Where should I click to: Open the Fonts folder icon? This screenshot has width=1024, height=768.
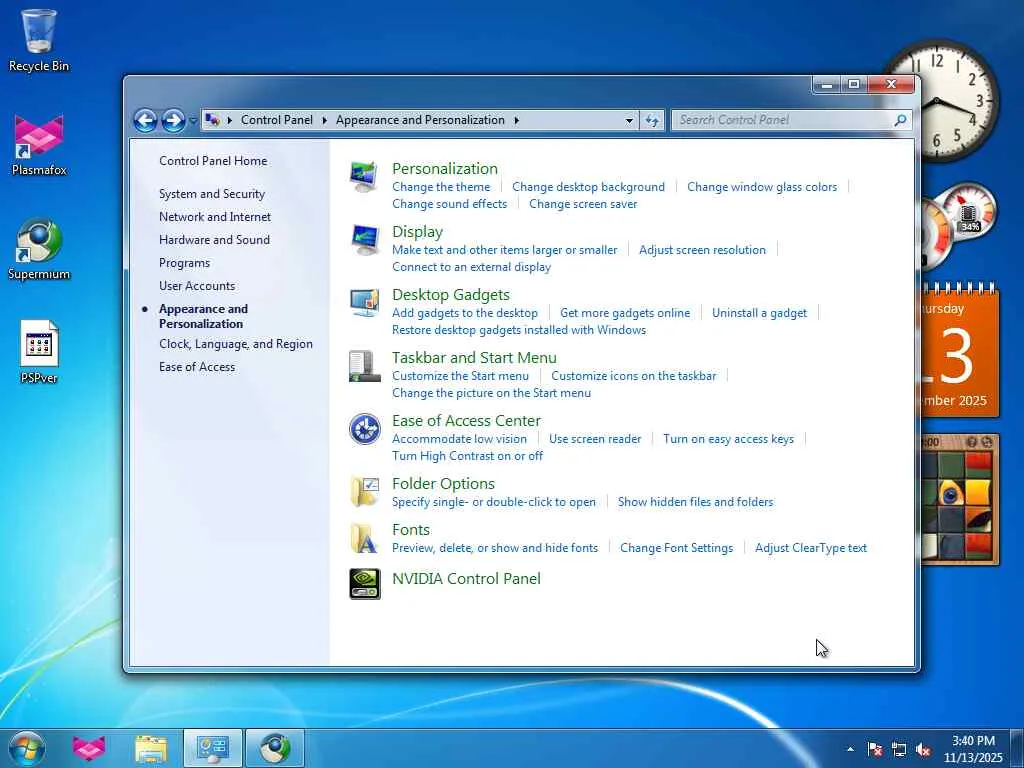pos(364,538)
